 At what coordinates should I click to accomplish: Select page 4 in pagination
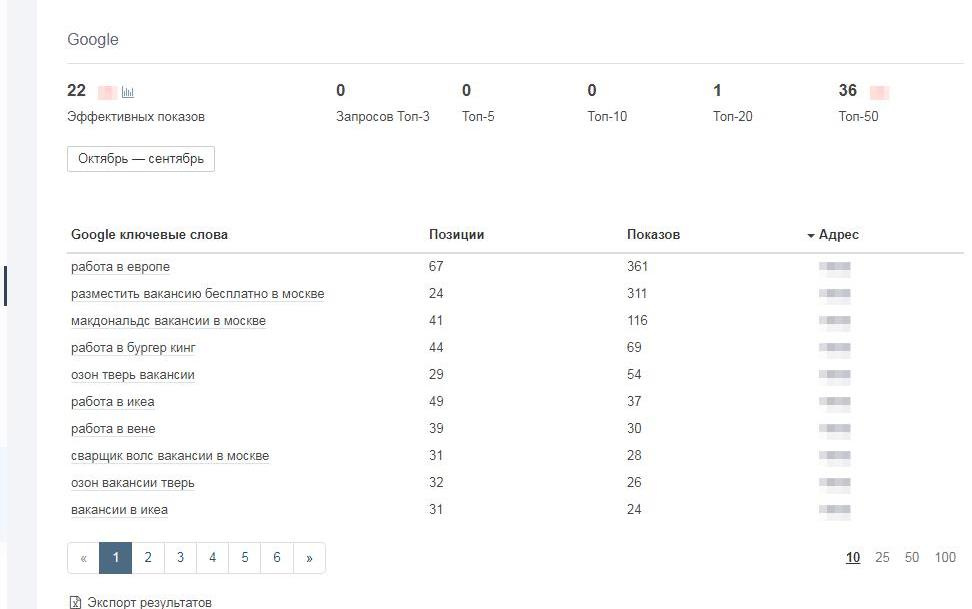point(212,558)
